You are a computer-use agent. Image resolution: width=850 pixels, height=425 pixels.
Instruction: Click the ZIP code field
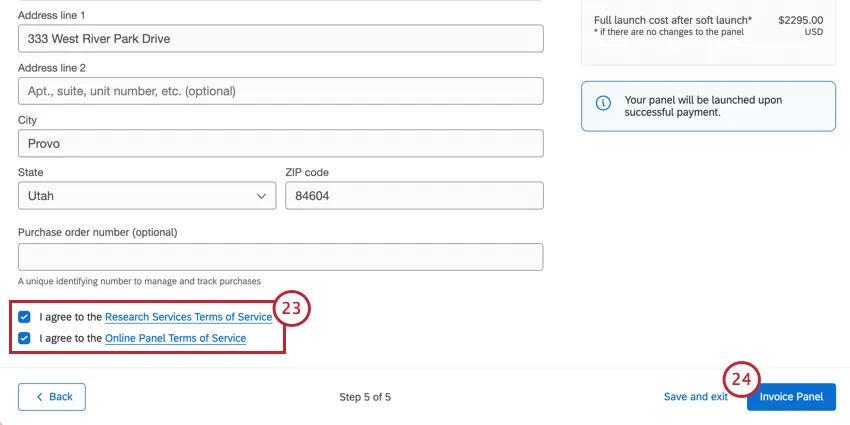pyautogui.click(x=414, y=196)
